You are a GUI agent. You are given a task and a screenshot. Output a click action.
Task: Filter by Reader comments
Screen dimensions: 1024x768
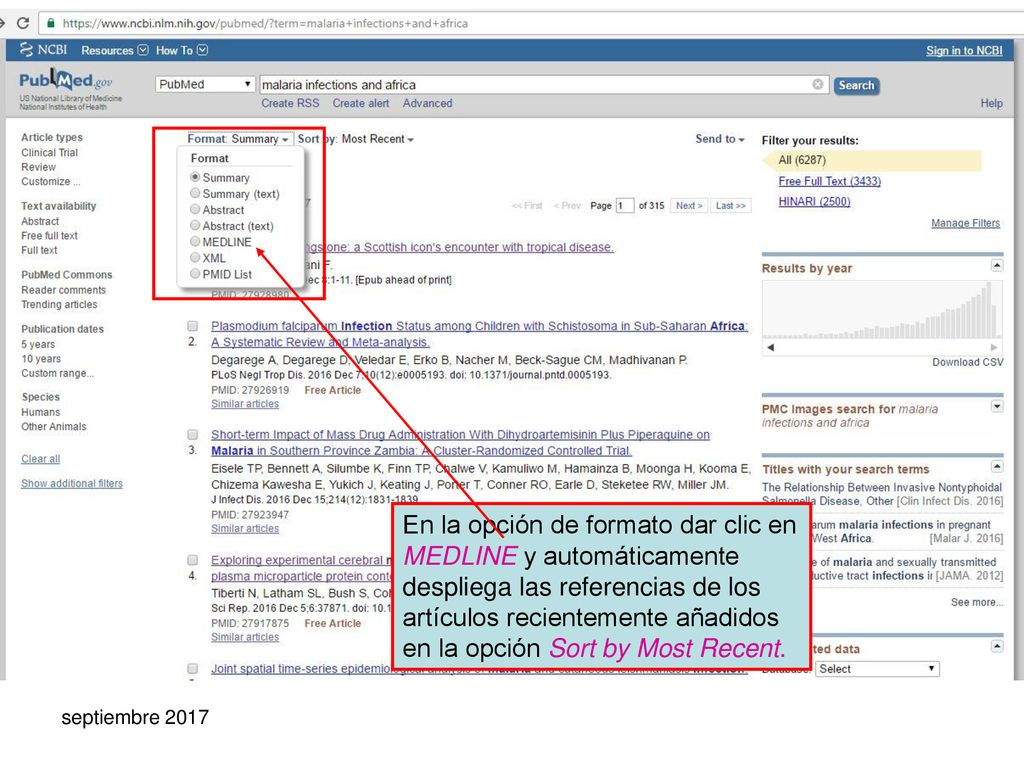pyautogui.click(x=63, y=290)
